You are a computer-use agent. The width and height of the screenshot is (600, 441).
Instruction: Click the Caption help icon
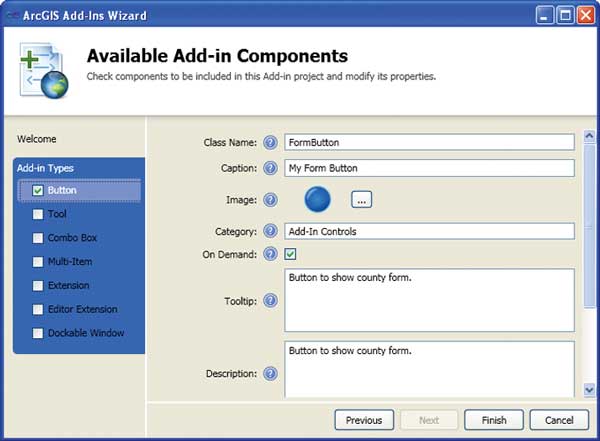[x=270, y=168]
